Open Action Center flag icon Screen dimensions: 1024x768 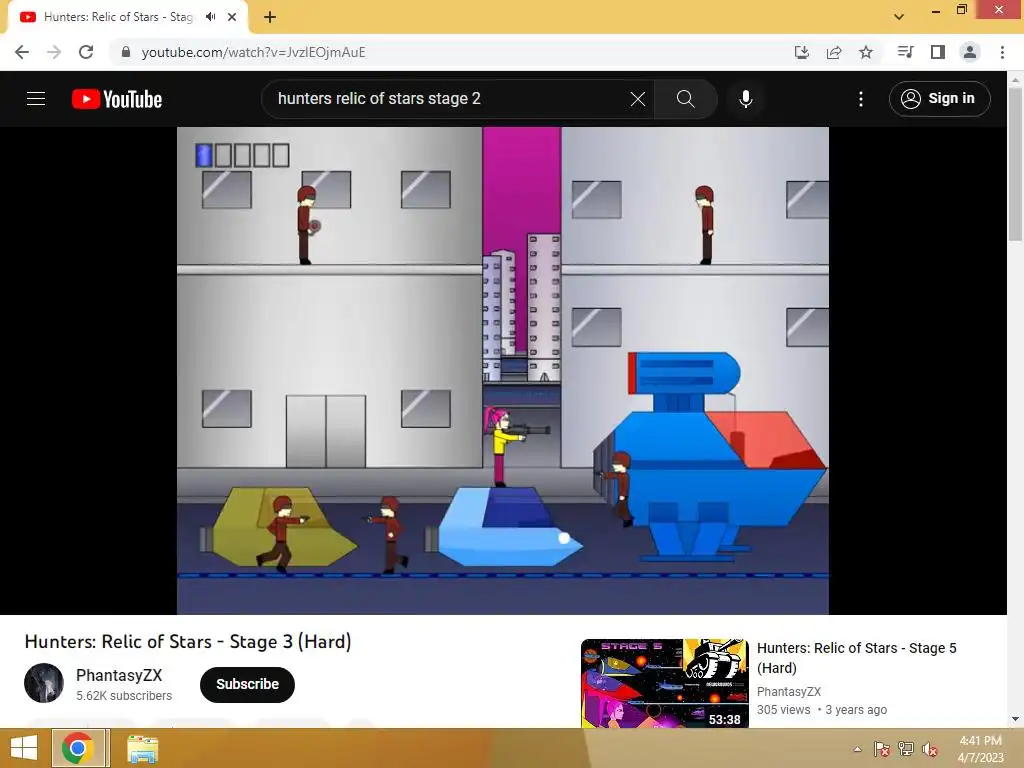tap(882, 749)
